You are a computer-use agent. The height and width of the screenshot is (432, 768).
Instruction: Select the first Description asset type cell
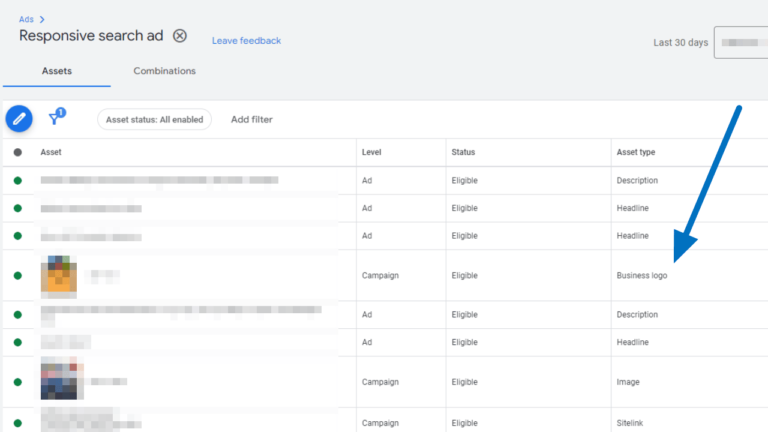coord(637,180)
